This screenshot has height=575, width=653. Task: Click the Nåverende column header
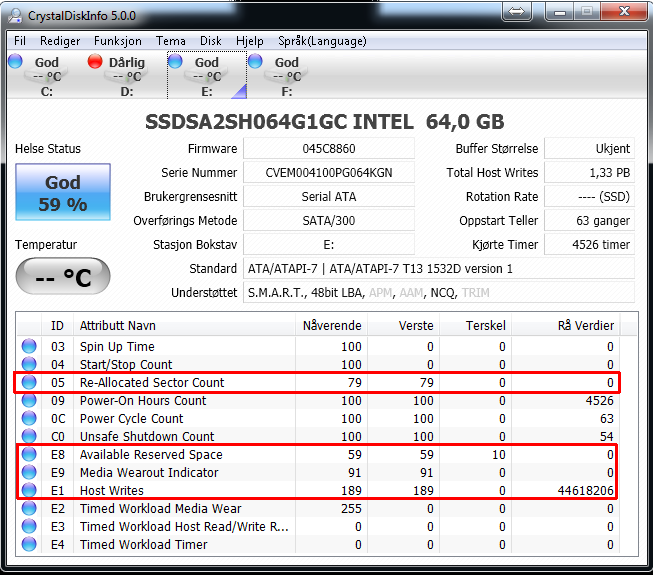[x=331, y=325]
